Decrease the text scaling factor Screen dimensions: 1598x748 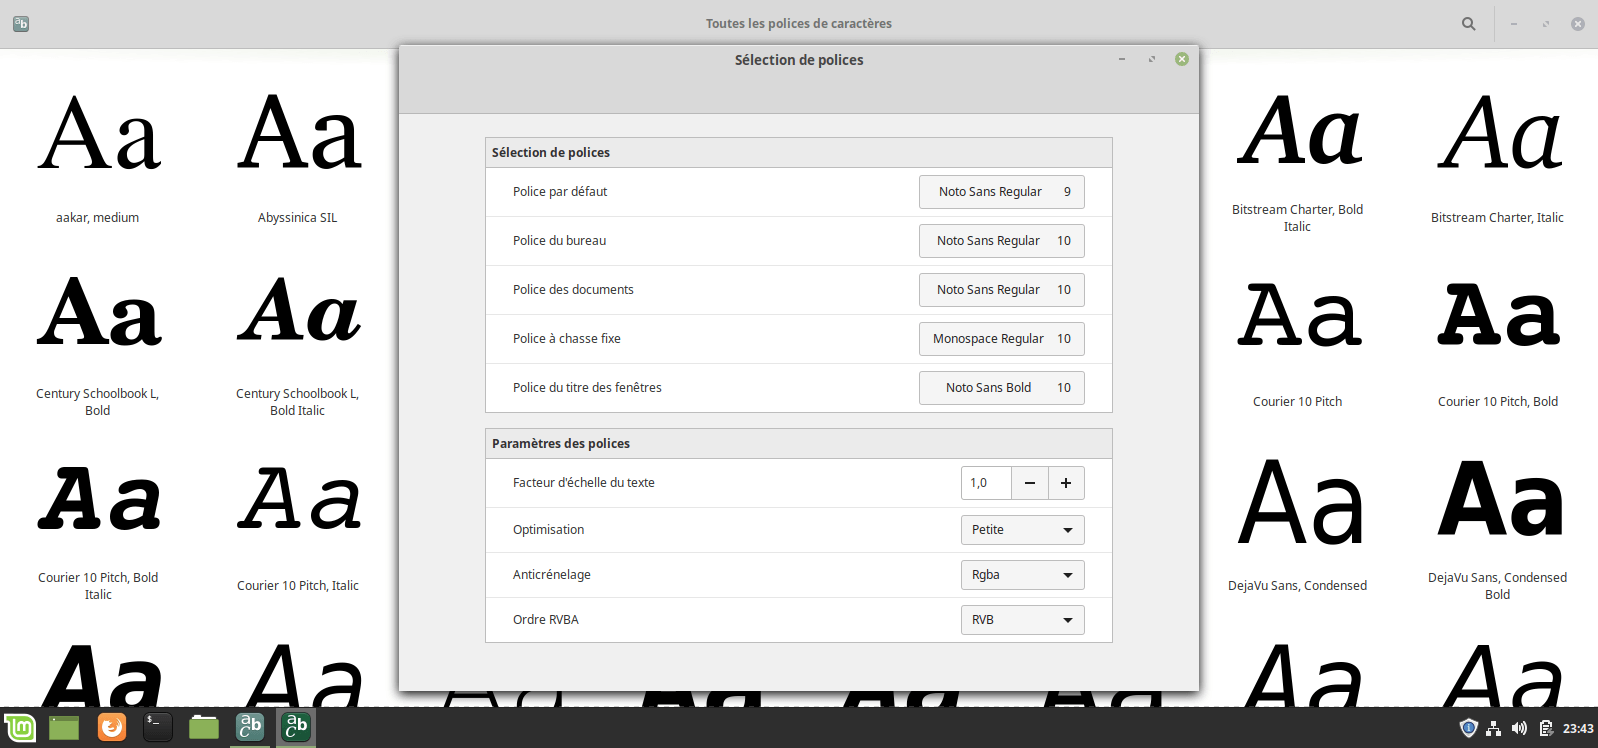(x=1030, y=483)
